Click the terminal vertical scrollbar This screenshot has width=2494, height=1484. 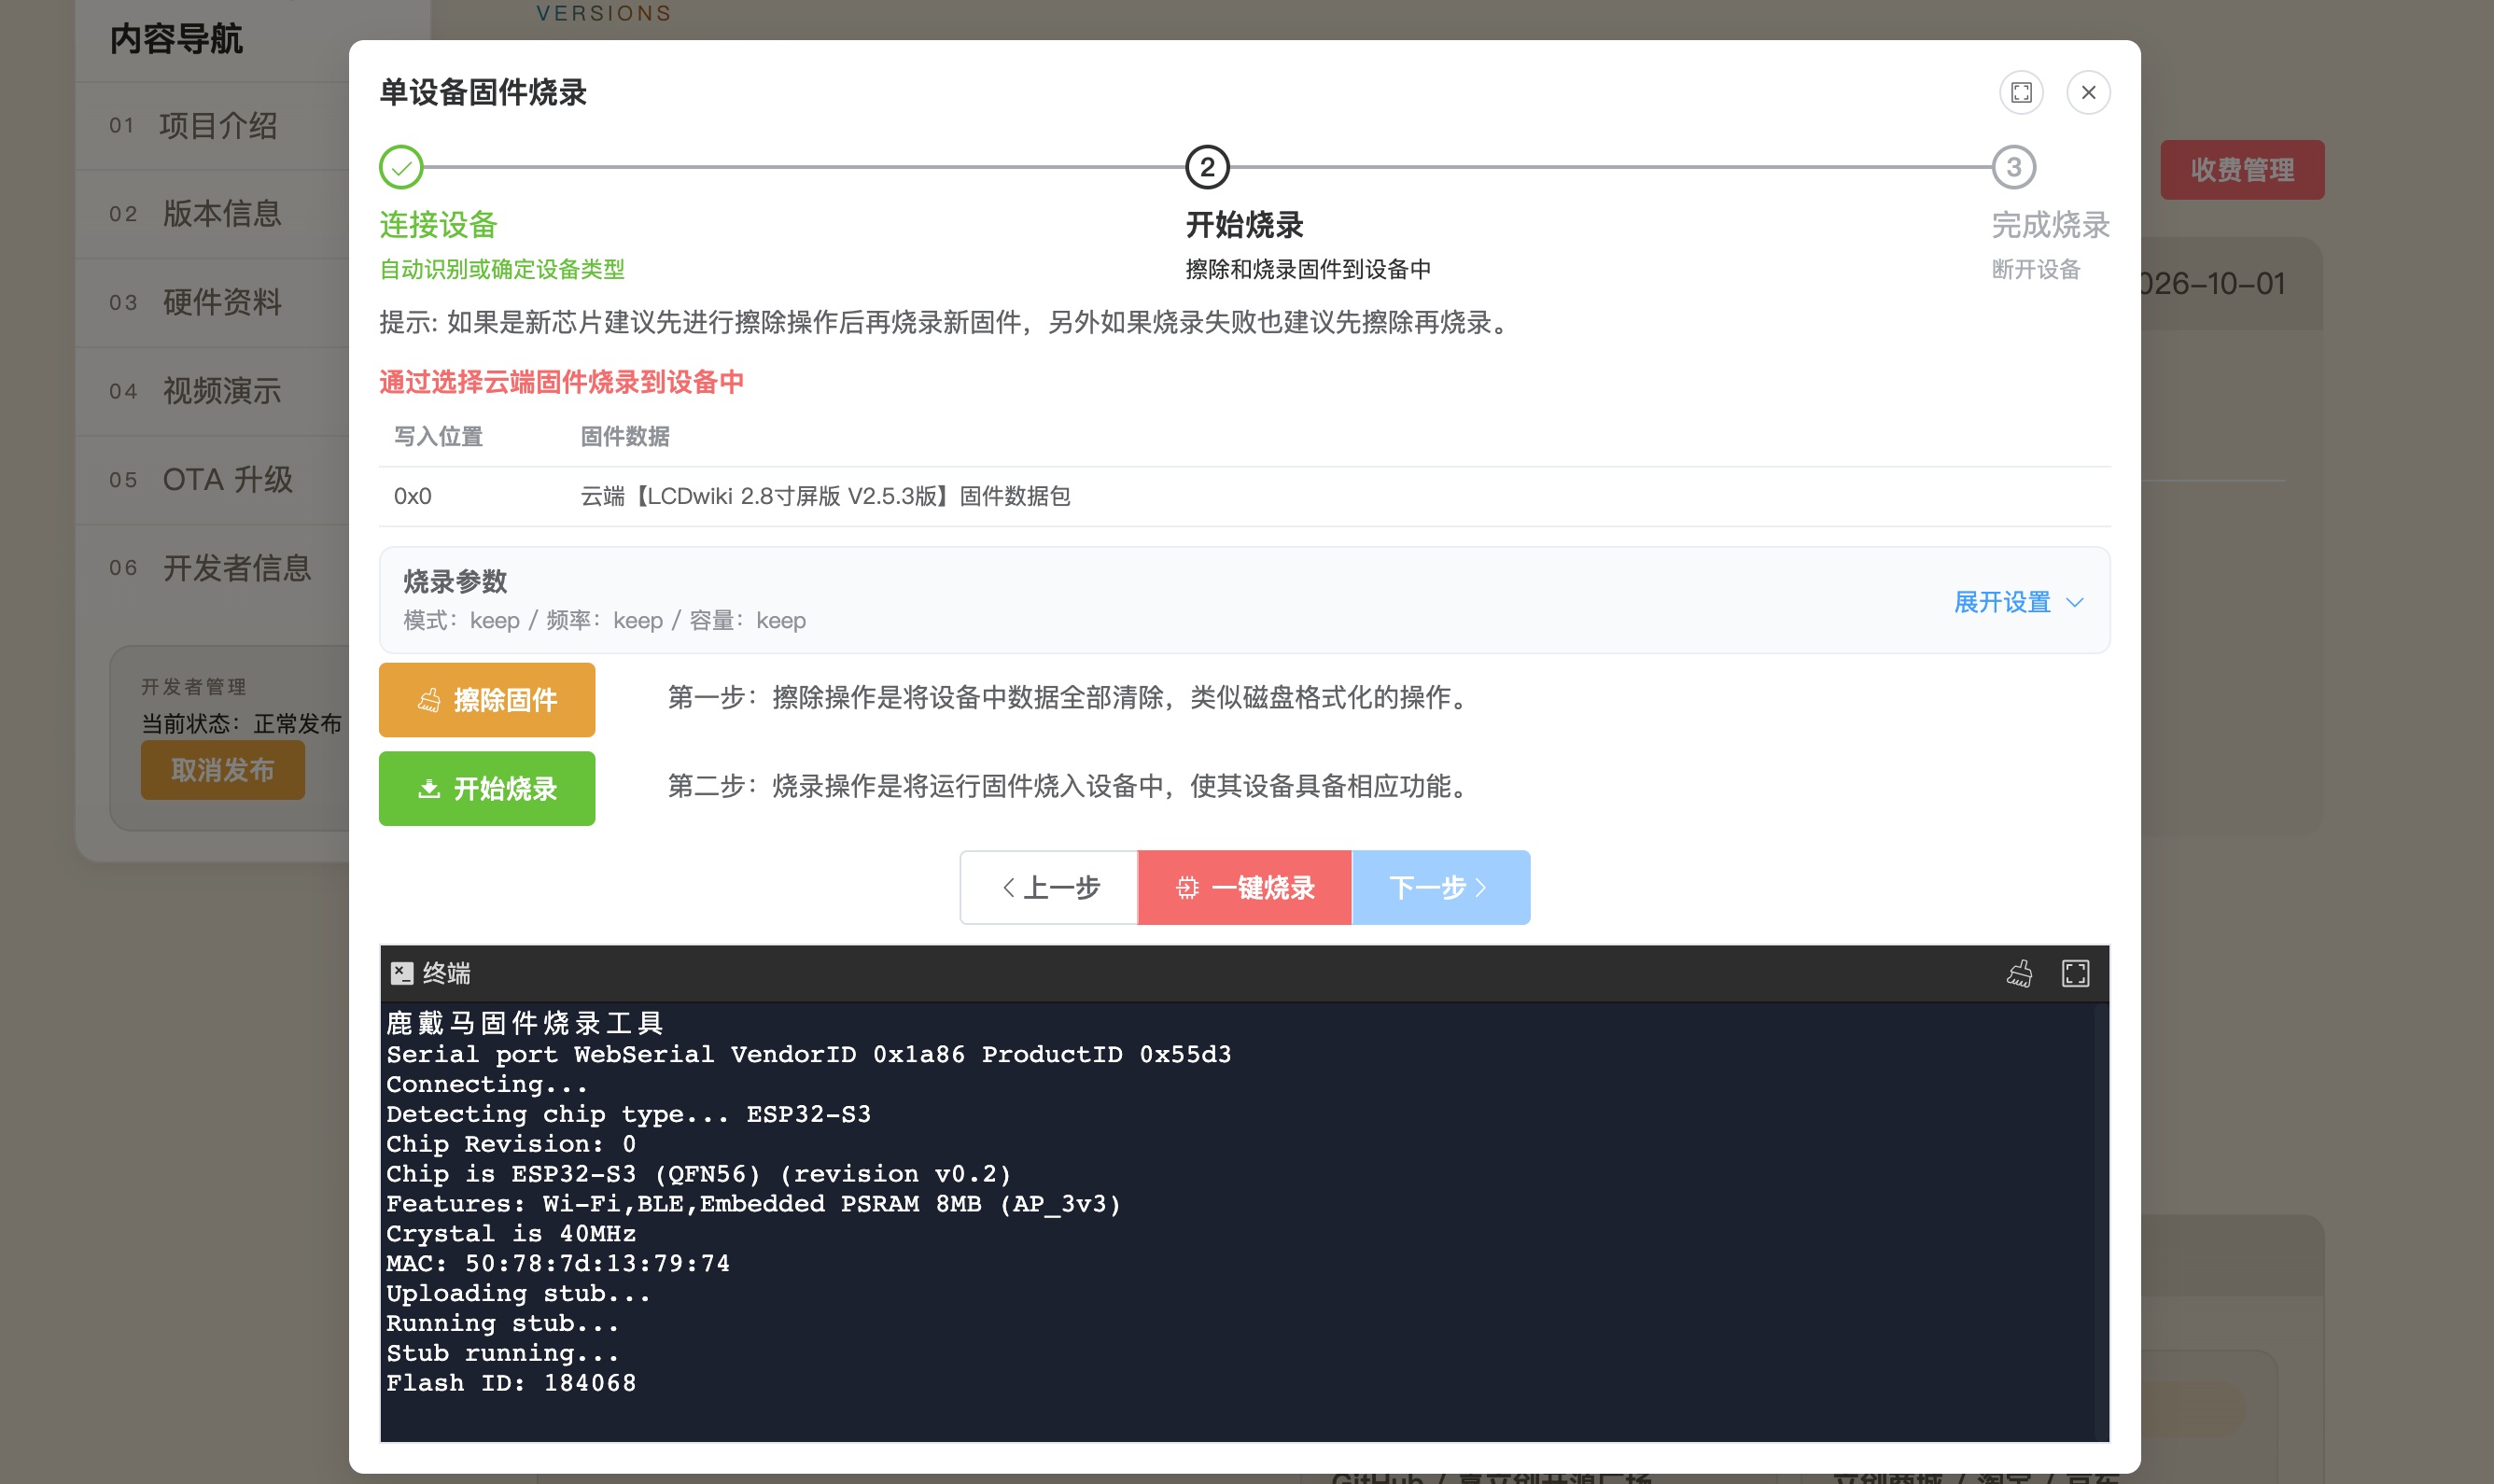[x=2101, y=1222]
